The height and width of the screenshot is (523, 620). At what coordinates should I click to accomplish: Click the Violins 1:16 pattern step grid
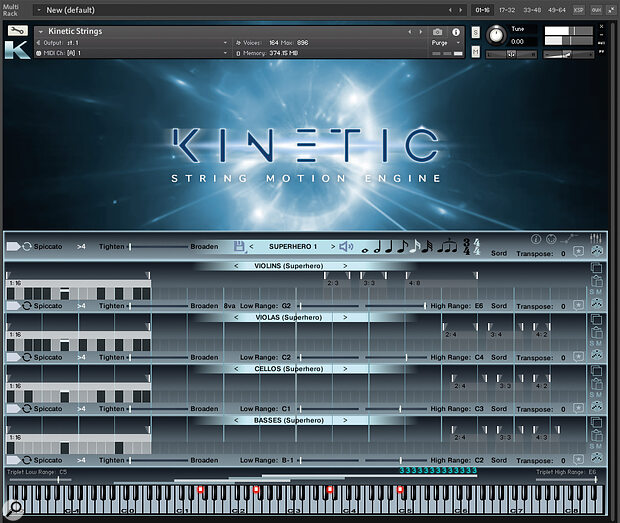78,293
